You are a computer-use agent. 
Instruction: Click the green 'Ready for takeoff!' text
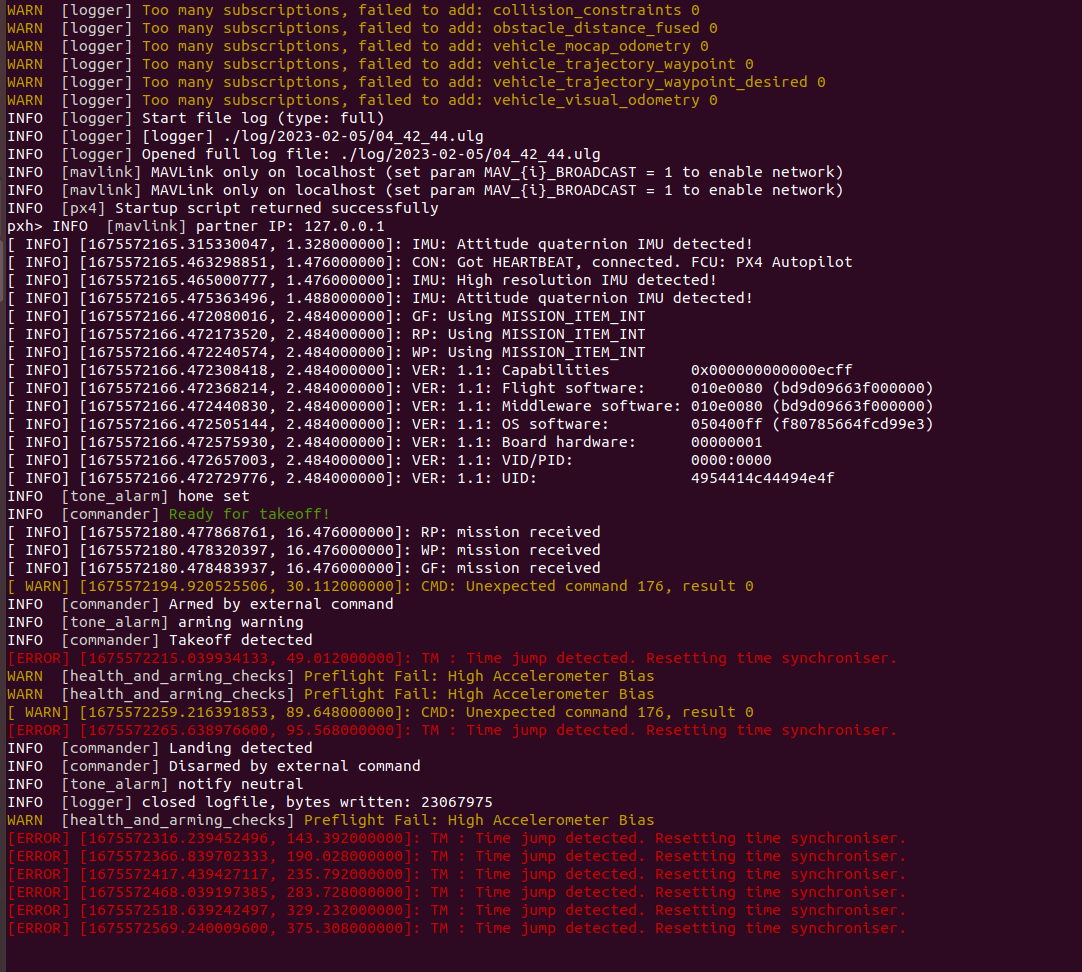(x=249, y=514)
